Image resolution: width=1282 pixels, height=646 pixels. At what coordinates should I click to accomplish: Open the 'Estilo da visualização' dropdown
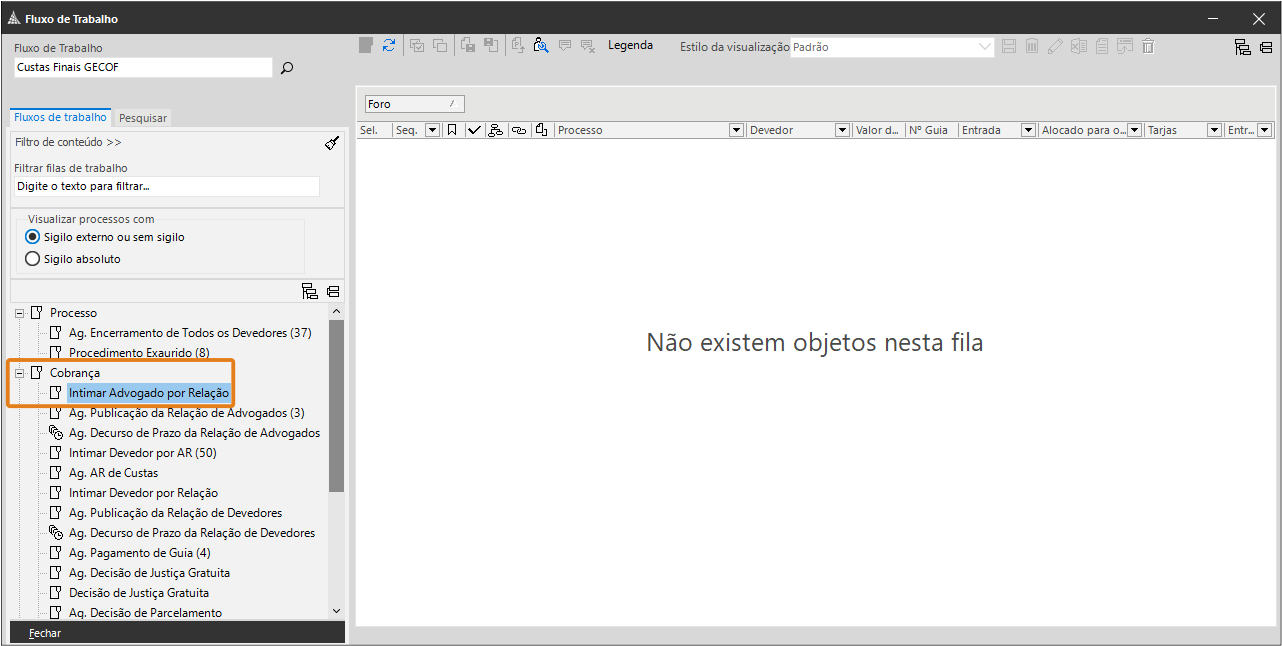[x=984, y=47]
